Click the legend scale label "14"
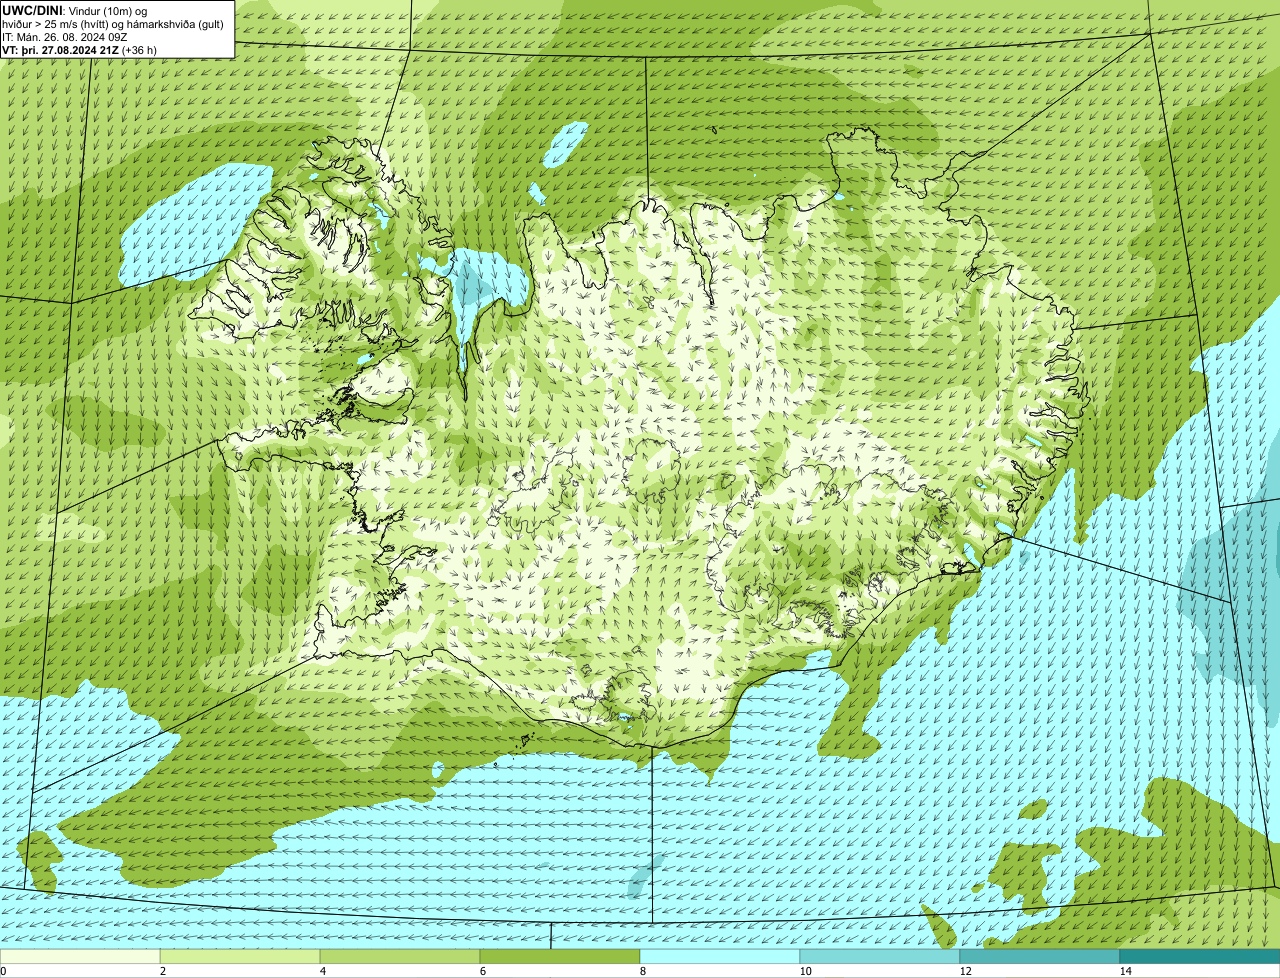The image size is (1280, 978). point(1125,971)
